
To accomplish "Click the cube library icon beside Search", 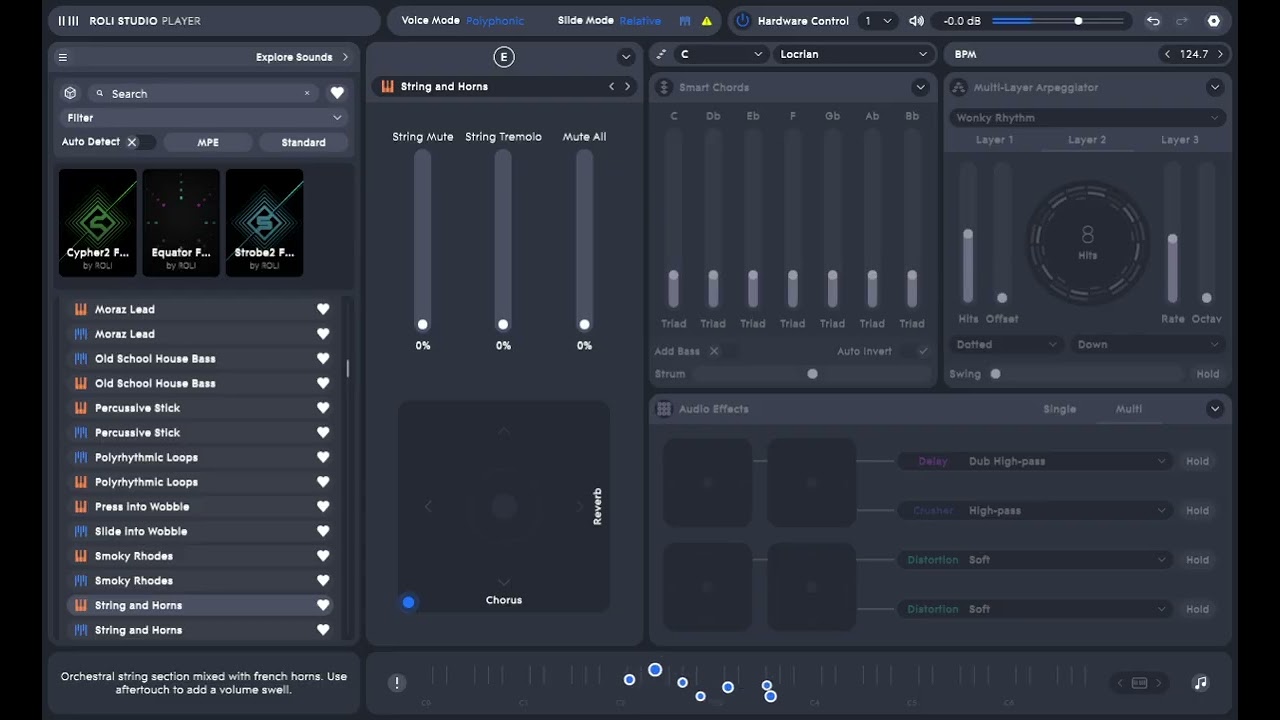I will (70, 93).
